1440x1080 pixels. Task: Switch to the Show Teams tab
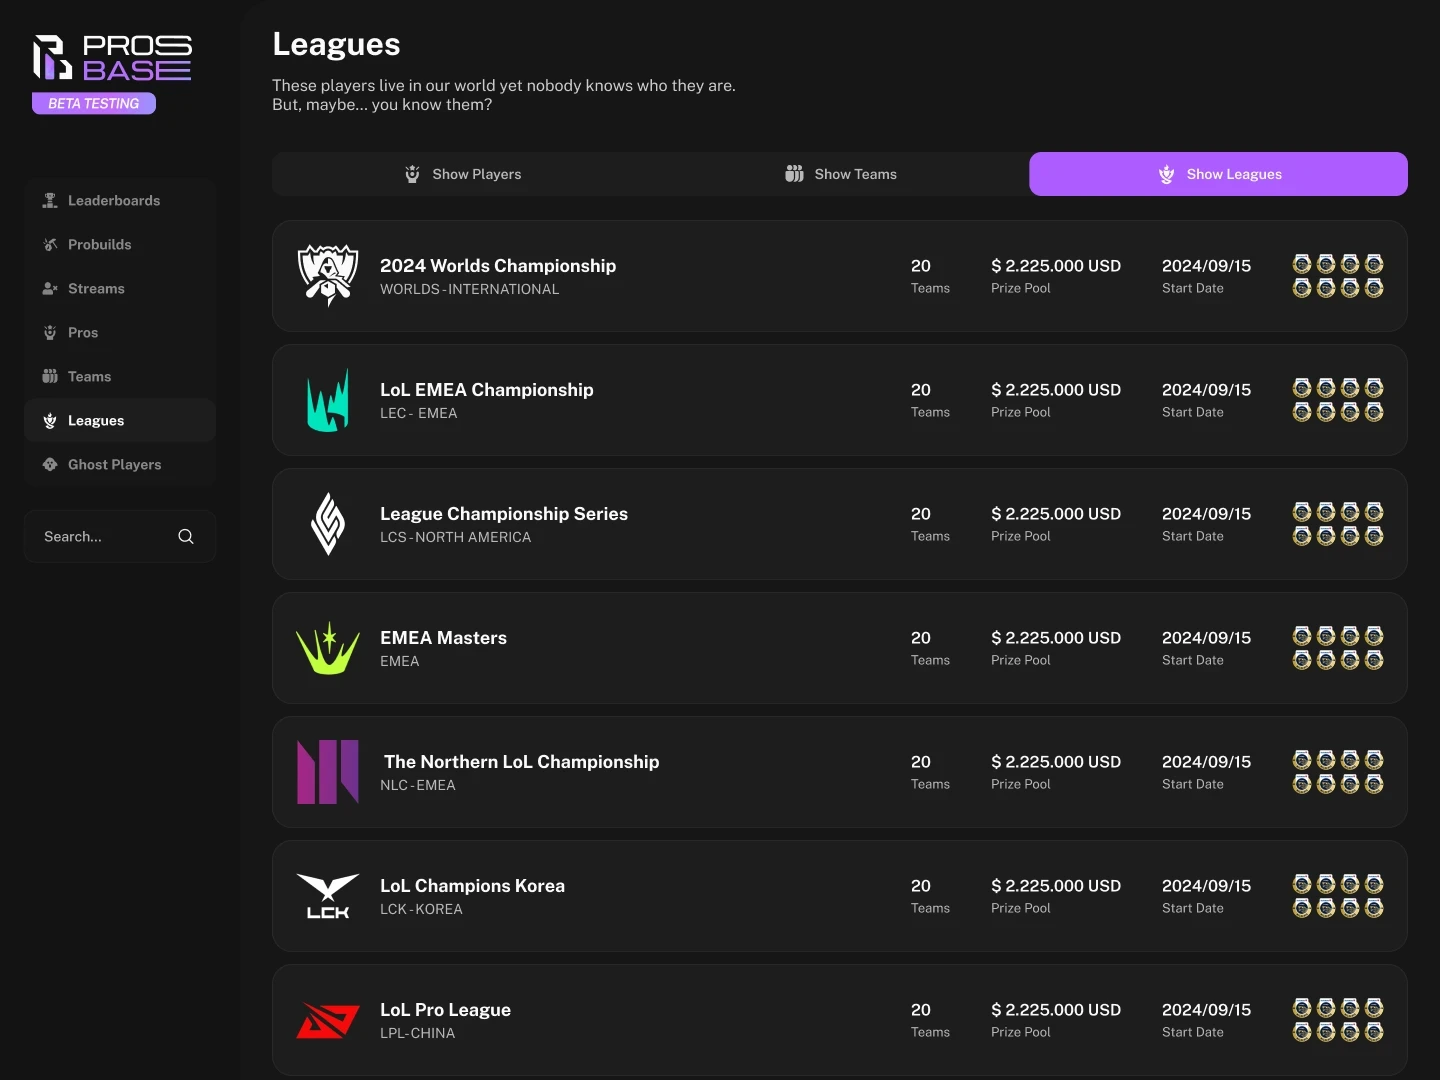tap(840, 174)
